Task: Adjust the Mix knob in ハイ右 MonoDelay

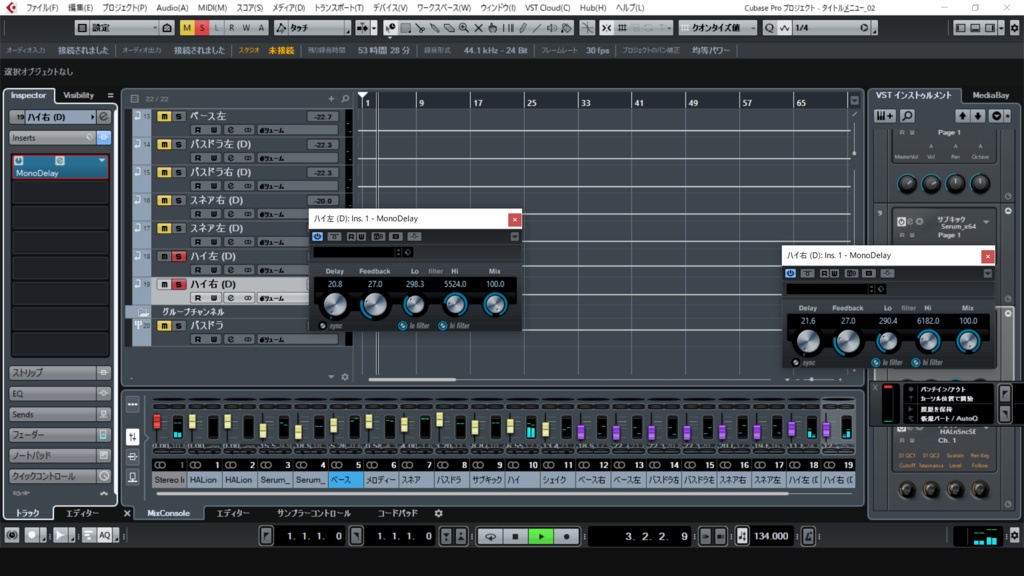Action: point(968,341)
